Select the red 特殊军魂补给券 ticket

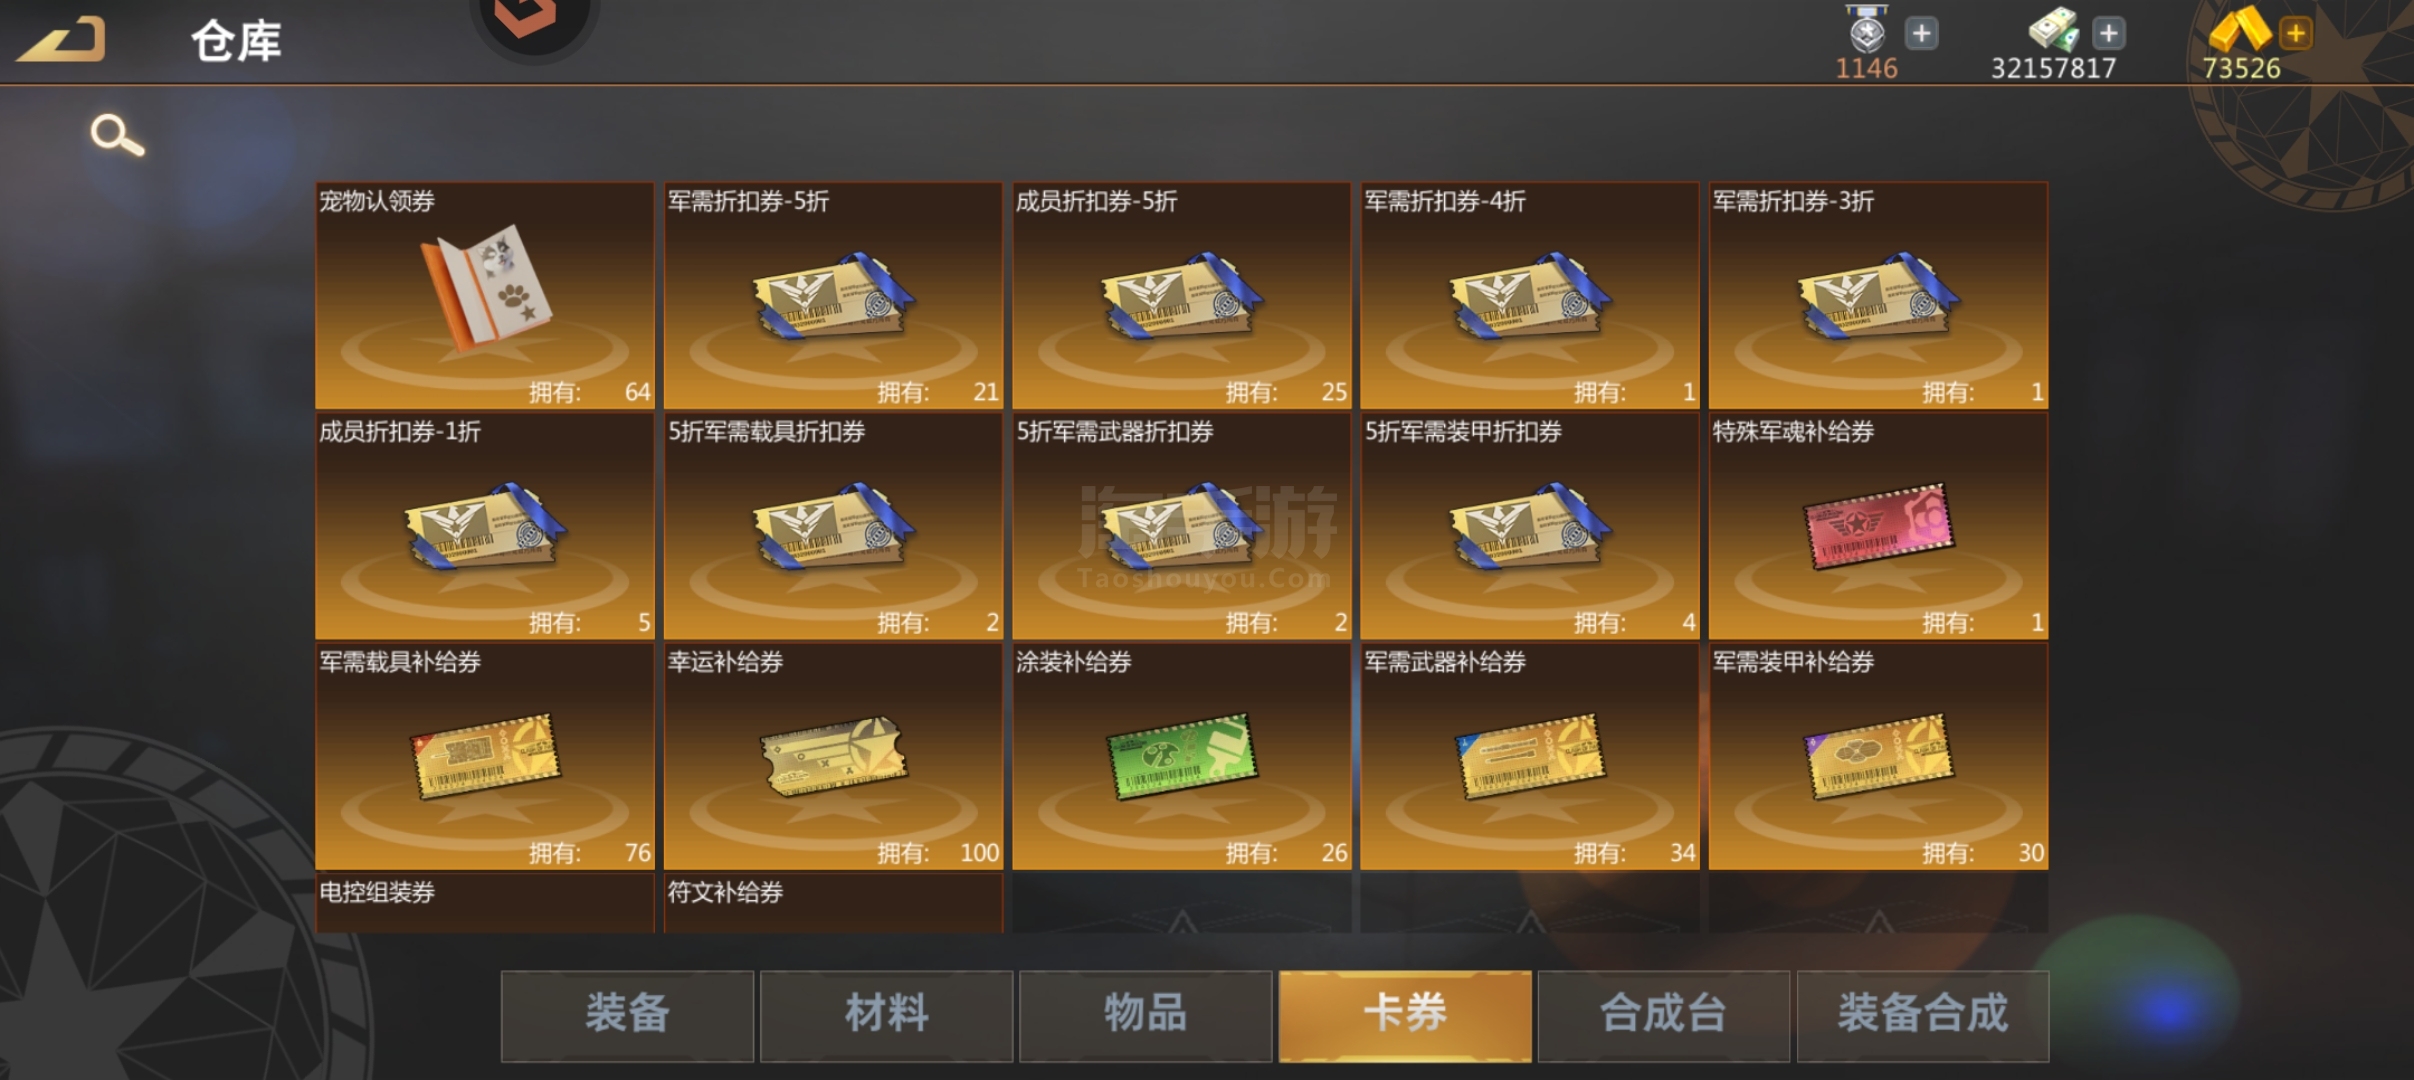point(1878,525)
